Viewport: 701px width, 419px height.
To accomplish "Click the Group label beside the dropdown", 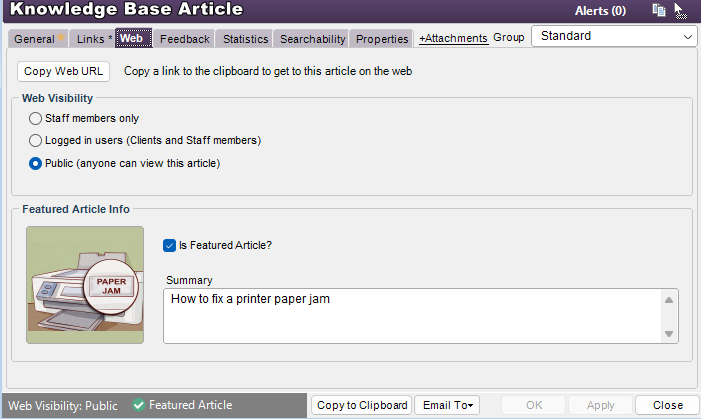I will [x=508, y=38].
